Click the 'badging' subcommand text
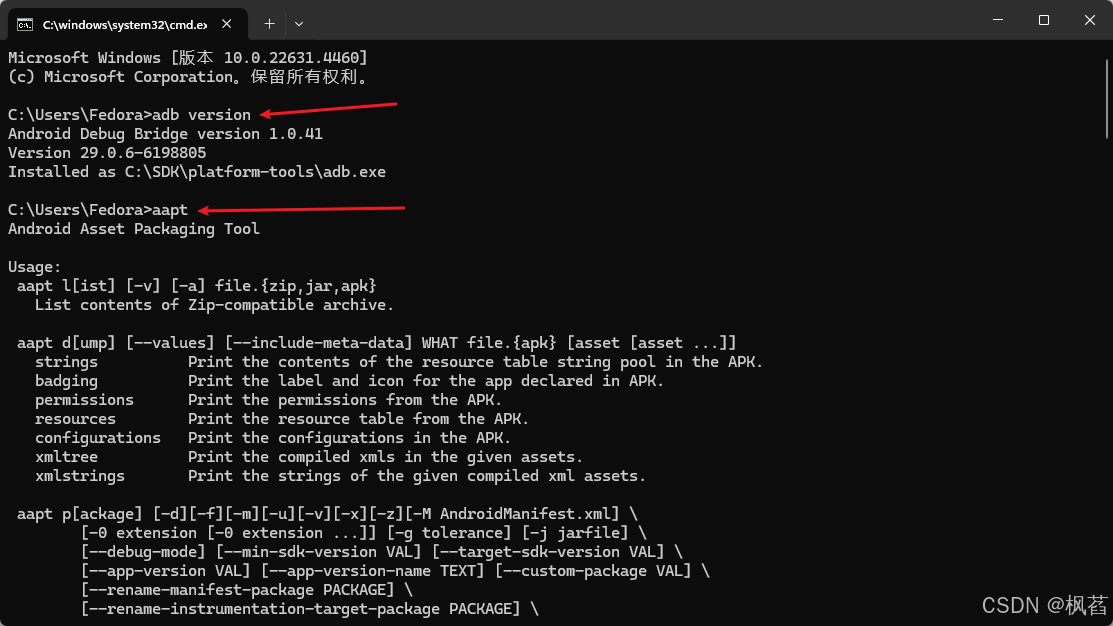The height and width of the screenshot is (626, 1113). 67,381
